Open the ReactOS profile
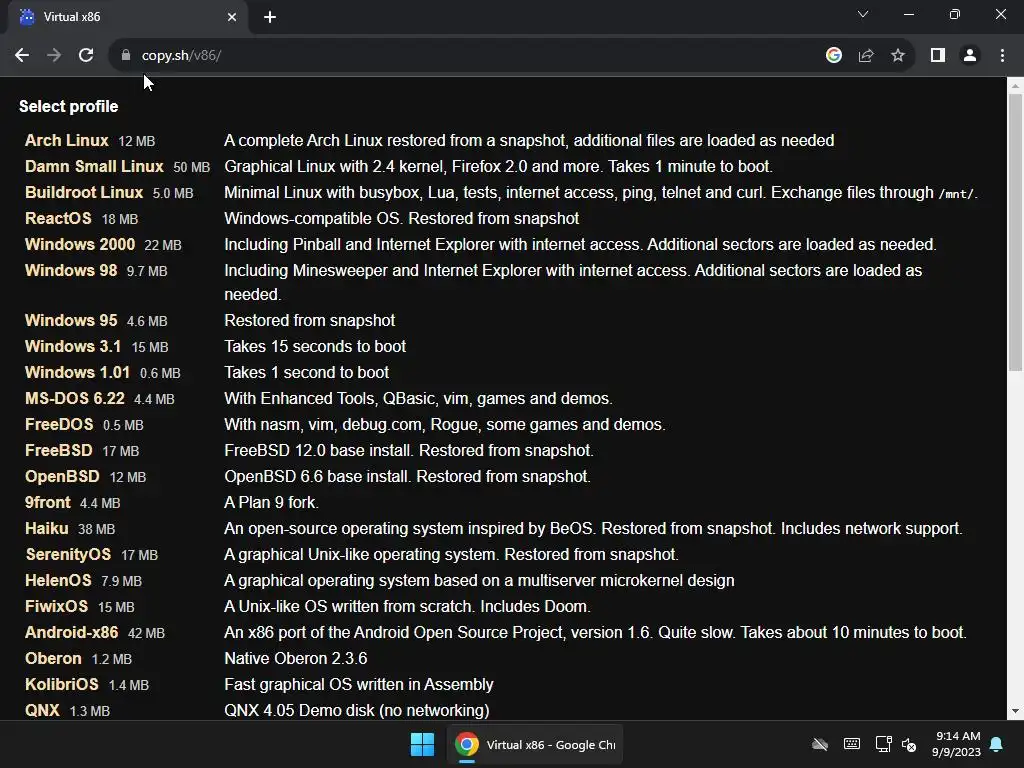The image size is (1024, 768). pyautogui.click(x=58, y=219)
